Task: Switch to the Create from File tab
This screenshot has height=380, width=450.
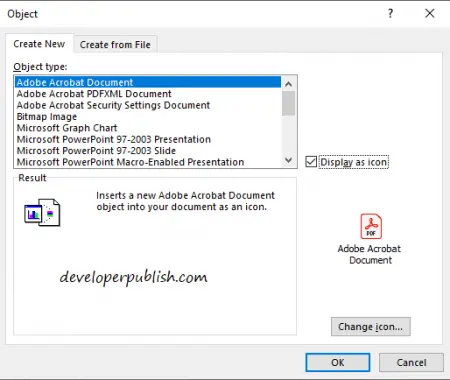Action: (x=115, y=44)
